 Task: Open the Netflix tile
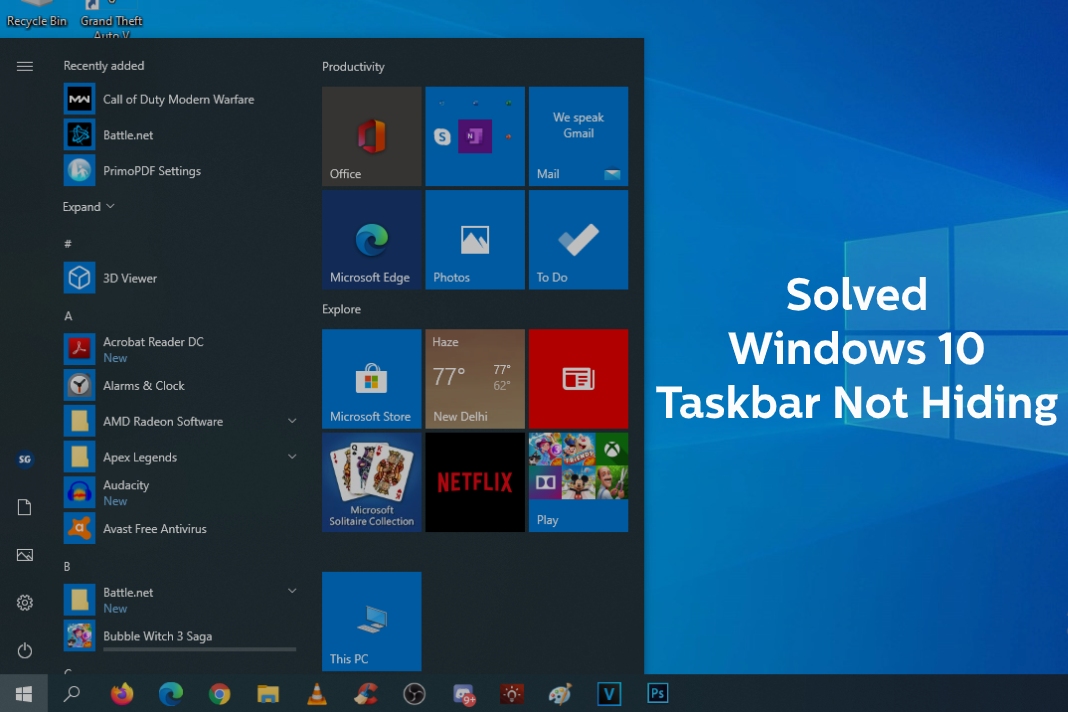click(x=474, y=482)
